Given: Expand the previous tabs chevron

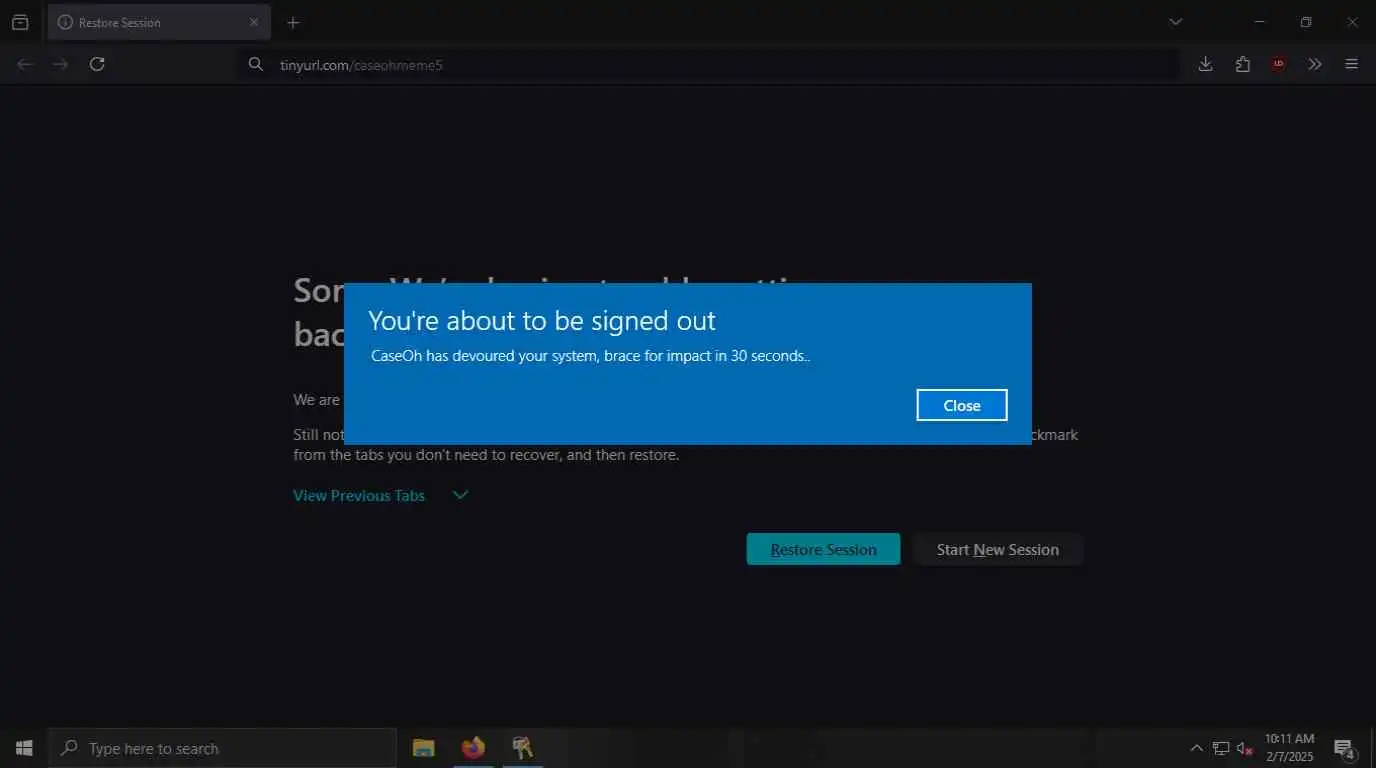Looking at the screenshot, I should 460,495.
